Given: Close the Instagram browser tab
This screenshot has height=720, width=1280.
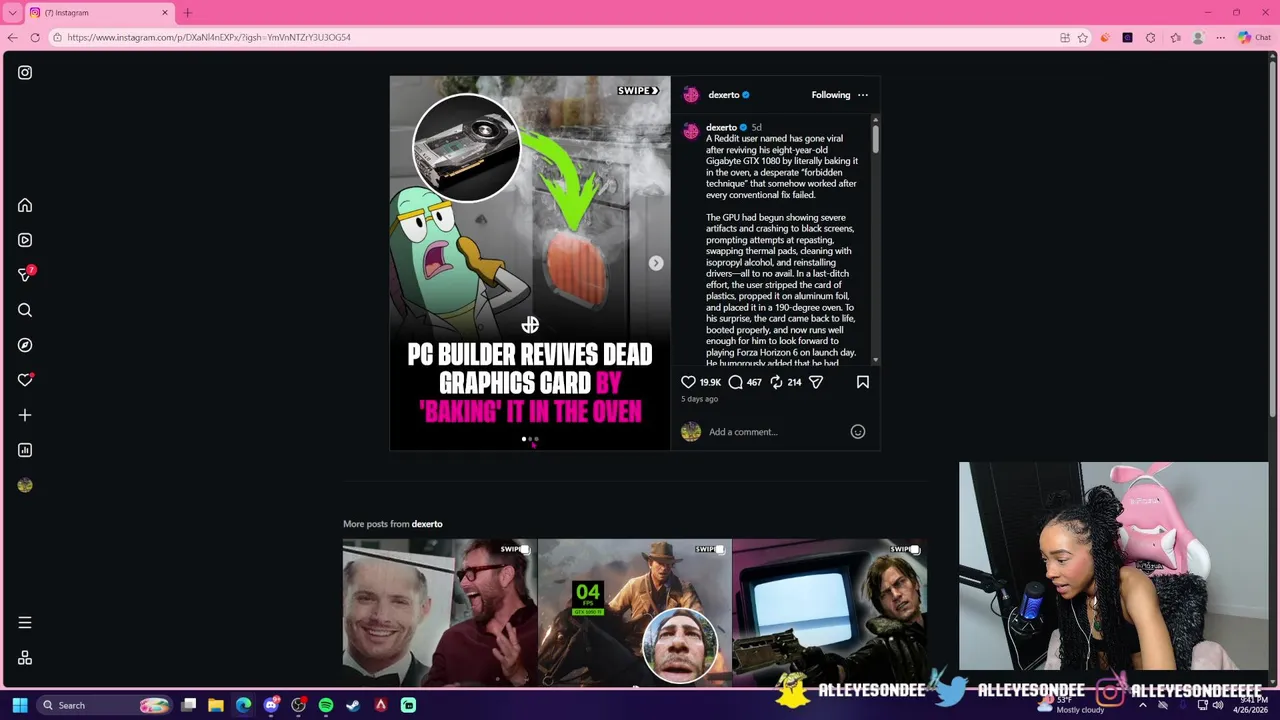Looking at the screenshot, I should [x=165, y=13].
